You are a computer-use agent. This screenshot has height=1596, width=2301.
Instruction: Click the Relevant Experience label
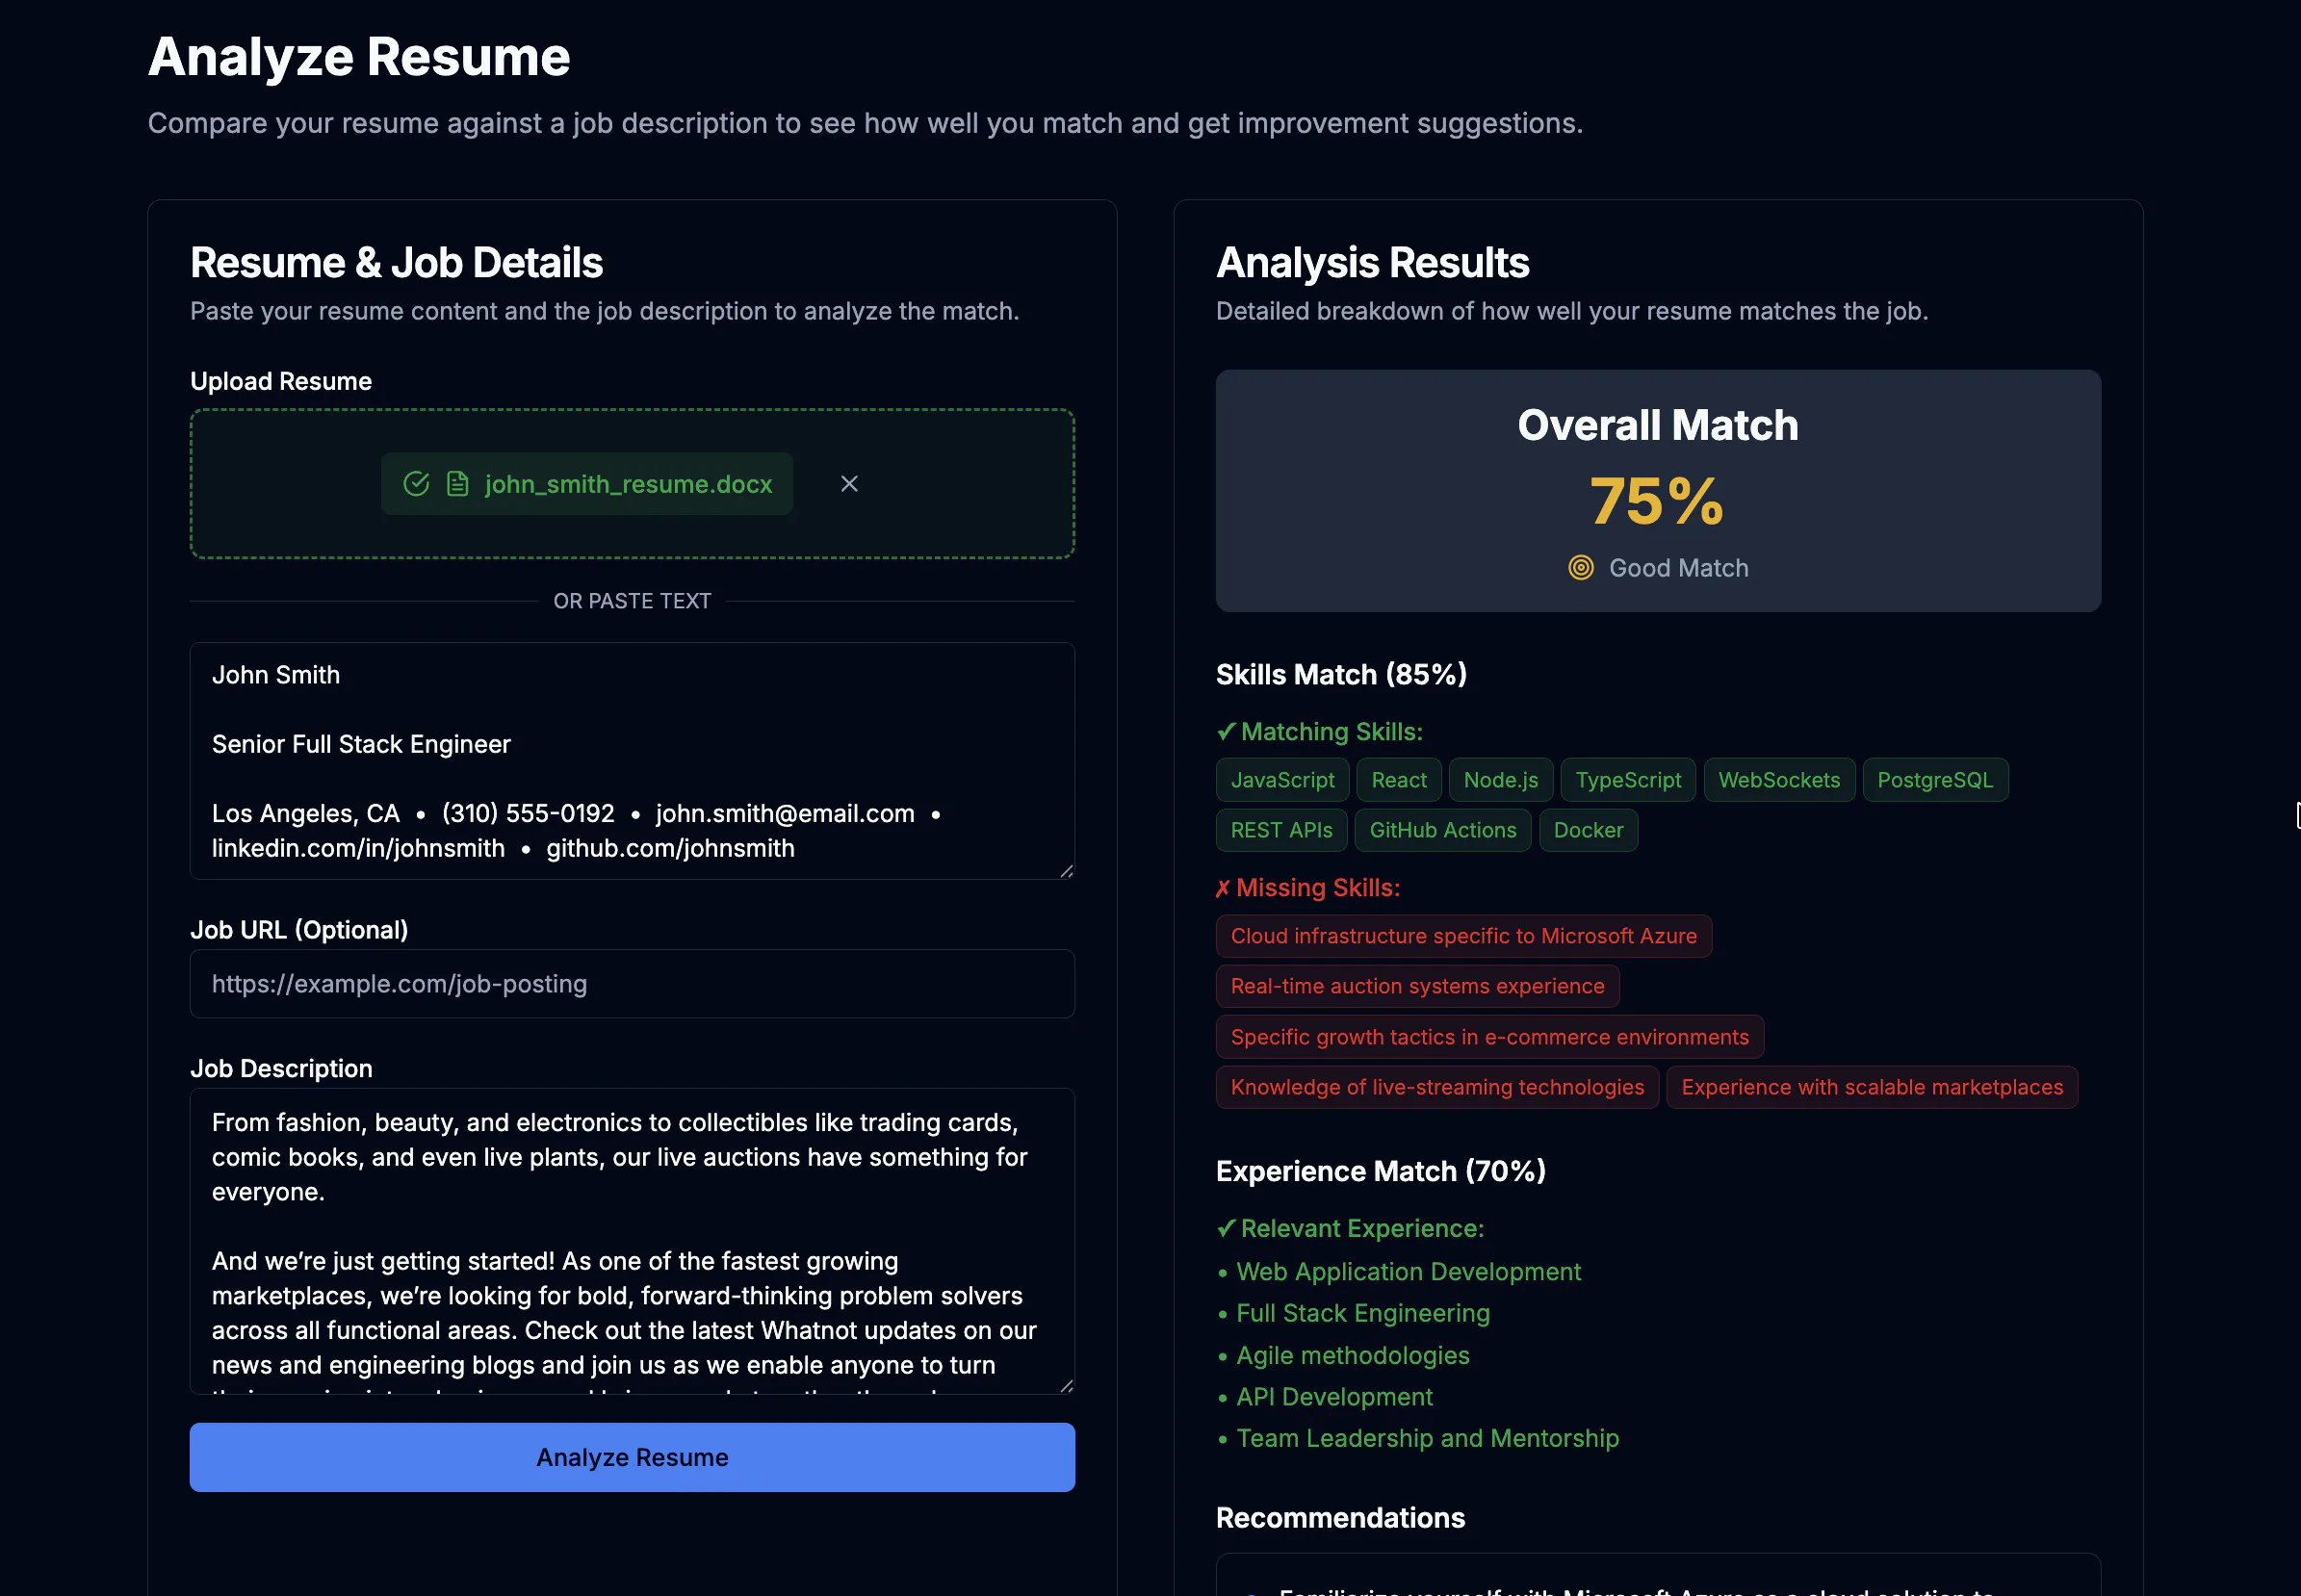pos(1350,1229)
